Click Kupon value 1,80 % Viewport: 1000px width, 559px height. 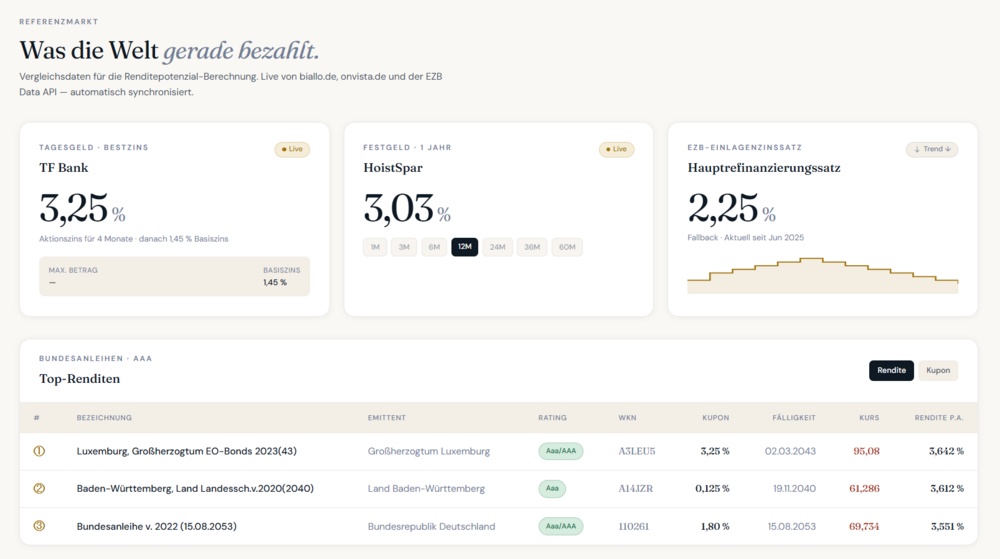[715, 526]
